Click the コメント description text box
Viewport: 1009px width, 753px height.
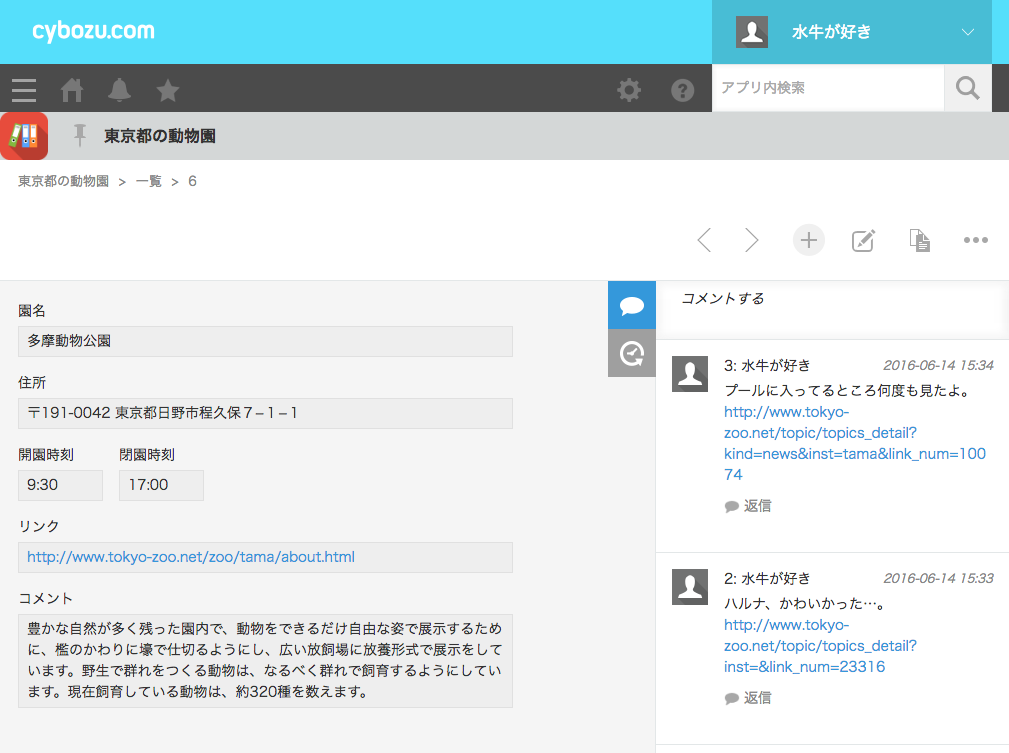[x=265, y=661]
